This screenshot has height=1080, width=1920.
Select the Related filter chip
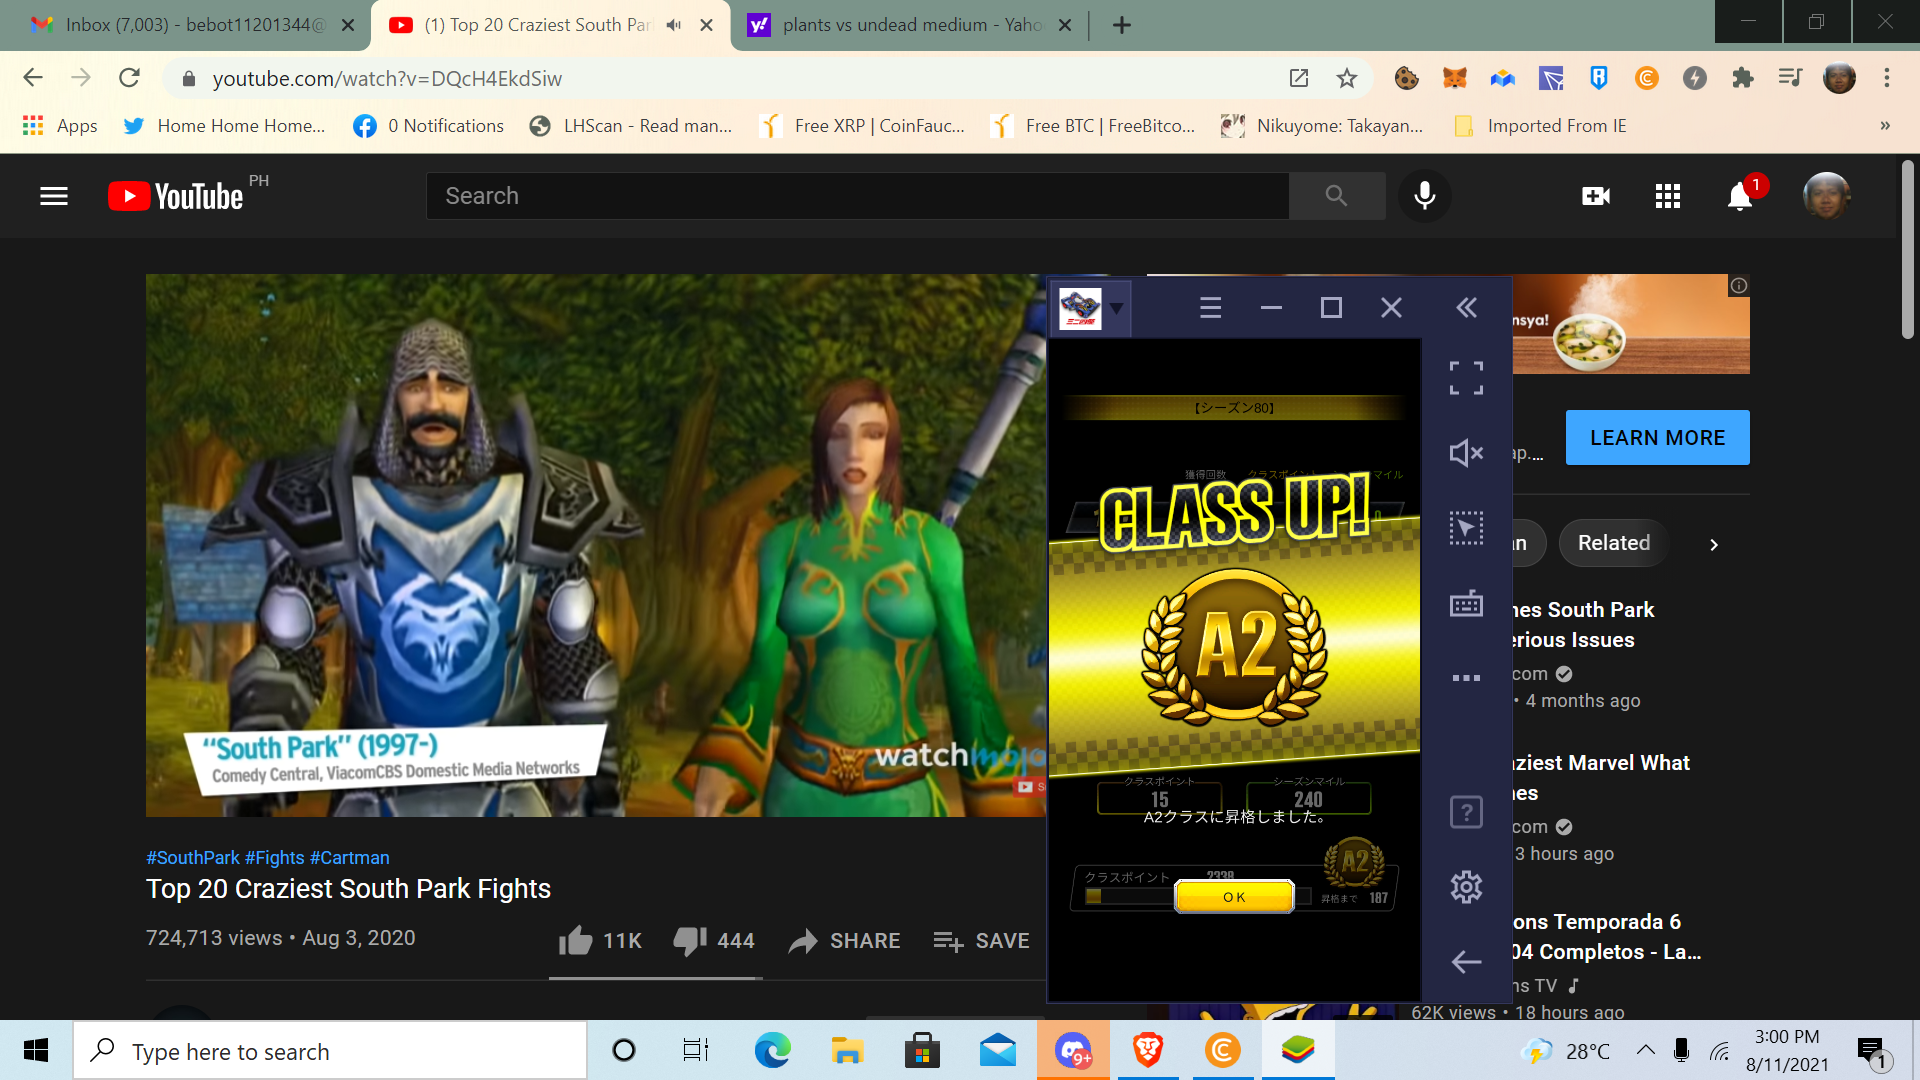[x=1614, y=543]
